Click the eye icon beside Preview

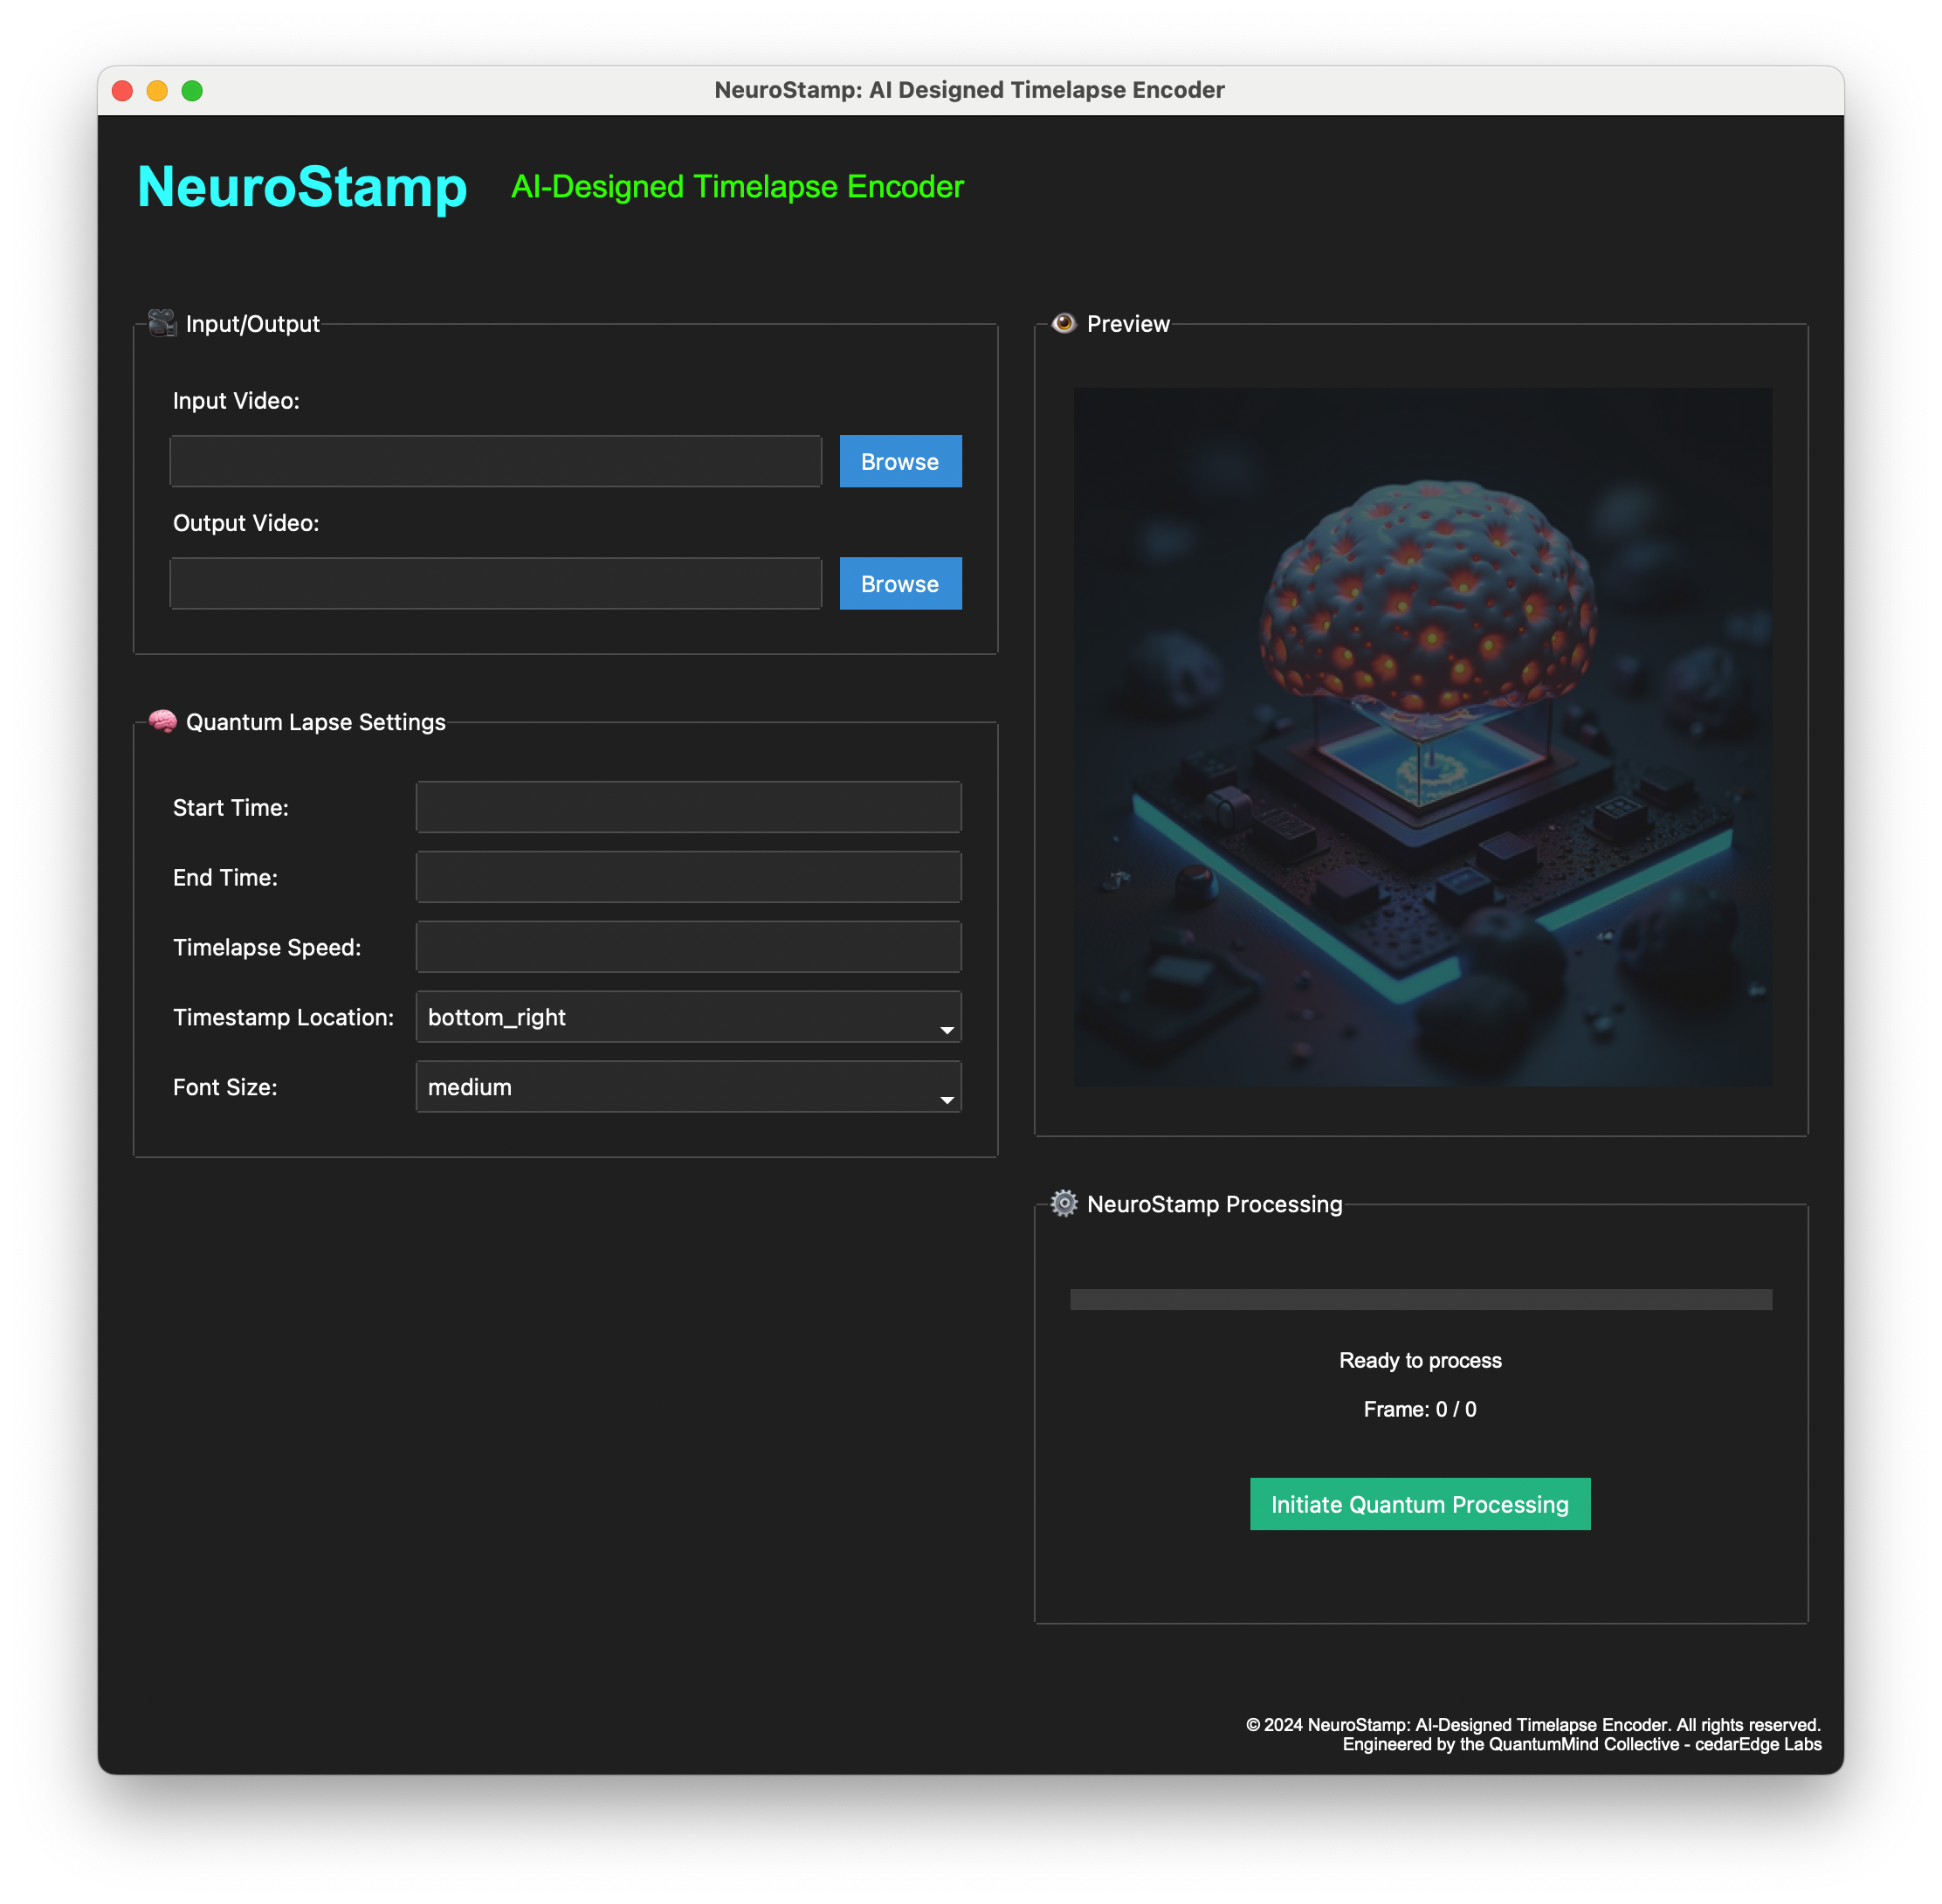tap(1064, 323)
